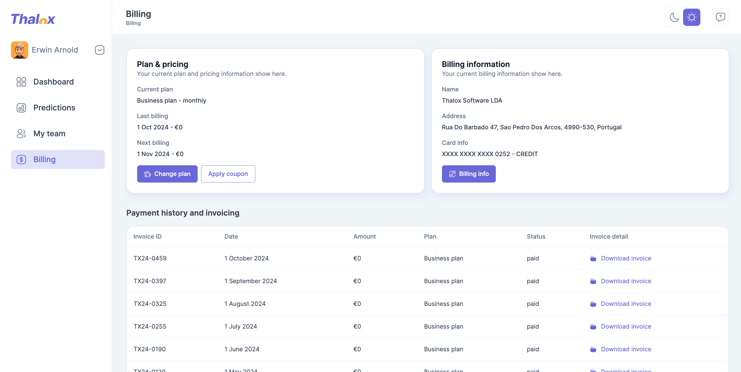Switch to light mode sun toggle
This screenshot has height=372, width=741.
pos(692,17)
